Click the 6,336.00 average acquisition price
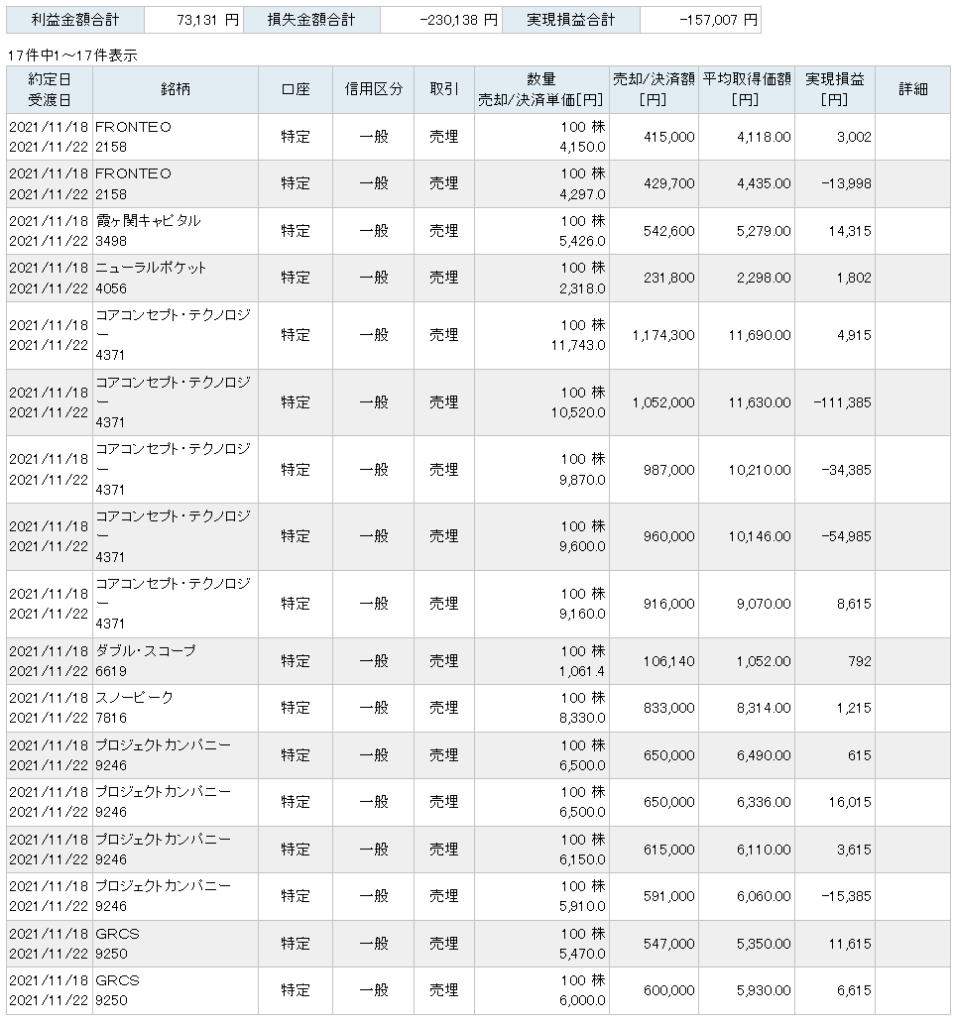The image size is (954, 1024). tap(763, 803)
